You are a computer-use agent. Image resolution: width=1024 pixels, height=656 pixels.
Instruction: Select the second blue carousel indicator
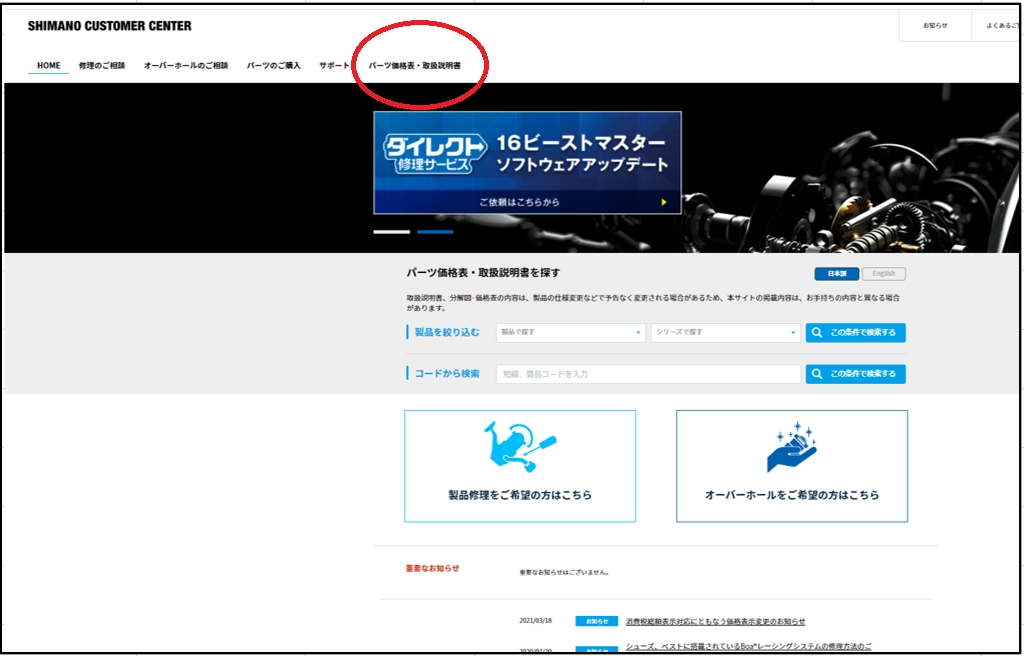pos(435,232)
